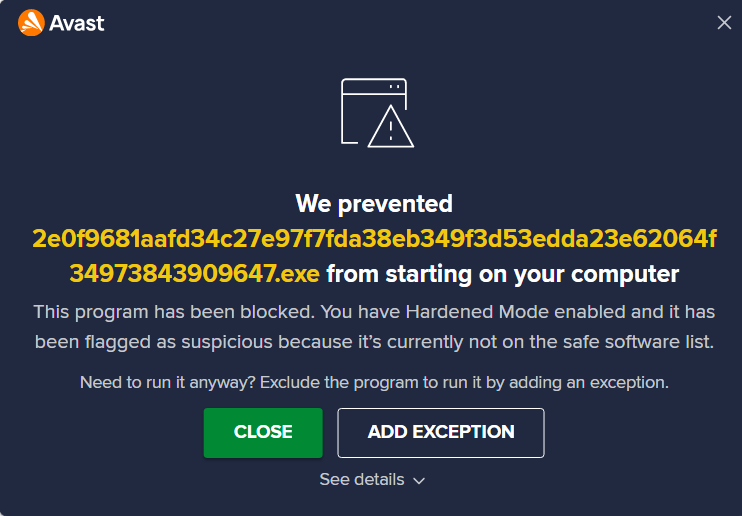742x516 pixels.
Task: Click the phrase flagged as suspicious
Action: (x=178, y=342)
